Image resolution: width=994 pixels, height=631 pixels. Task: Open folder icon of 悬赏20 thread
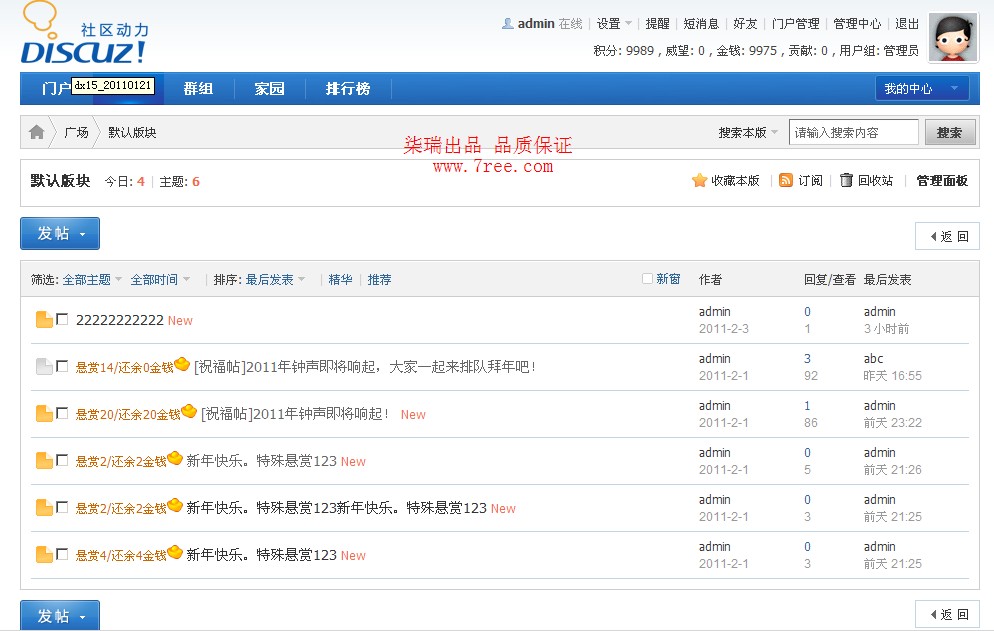44,413
